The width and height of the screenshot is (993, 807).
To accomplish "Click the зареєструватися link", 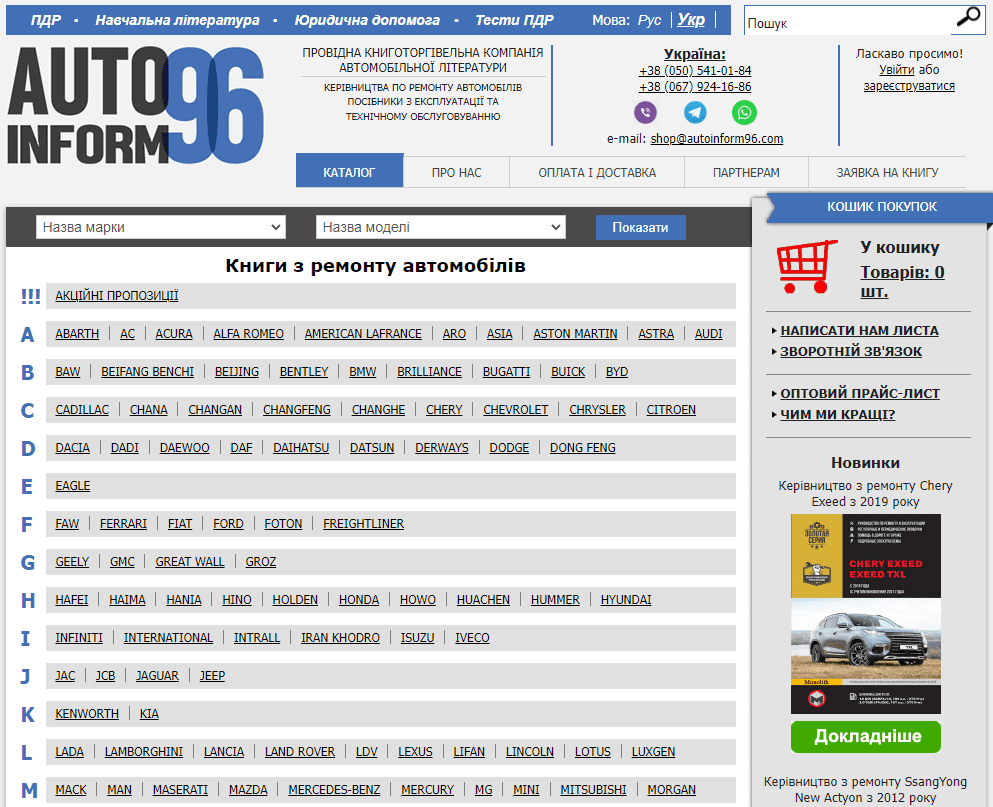I will click(909, 86).
